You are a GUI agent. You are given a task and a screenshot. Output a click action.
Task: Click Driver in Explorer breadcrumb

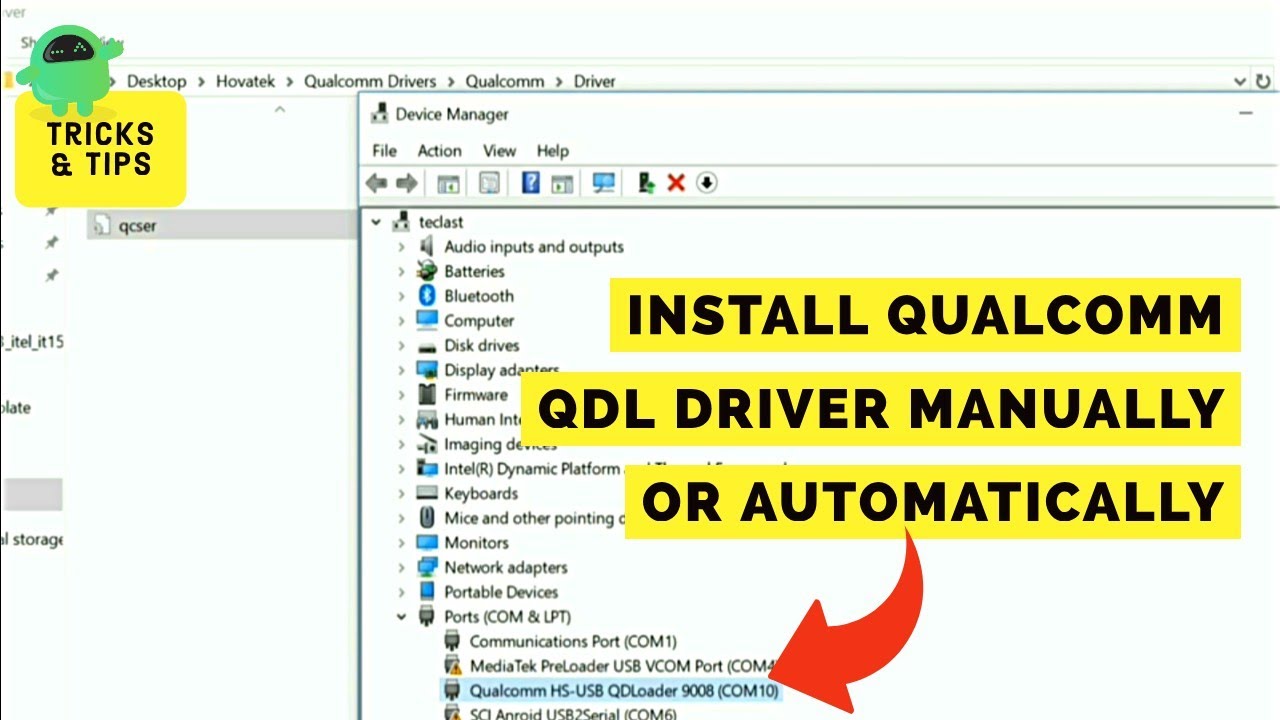[594, 81]
